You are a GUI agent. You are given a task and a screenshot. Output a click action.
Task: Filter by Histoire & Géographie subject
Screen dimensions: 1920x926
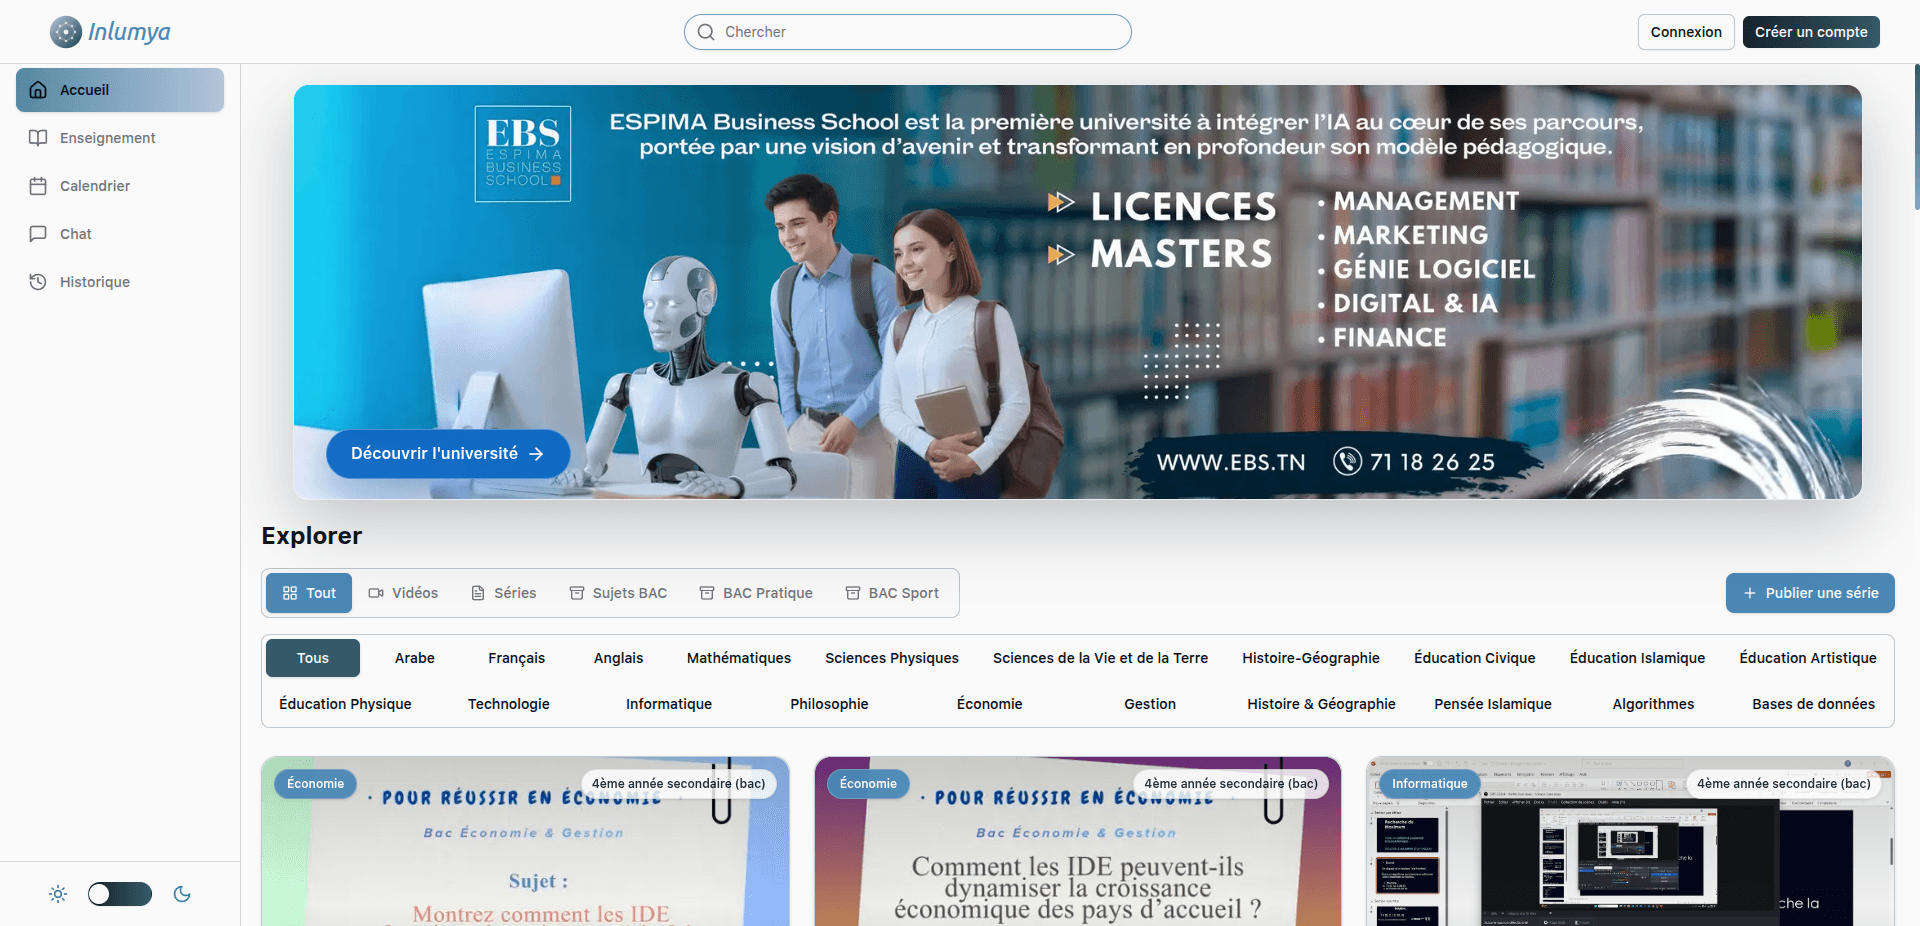(x=1321, y=704)
